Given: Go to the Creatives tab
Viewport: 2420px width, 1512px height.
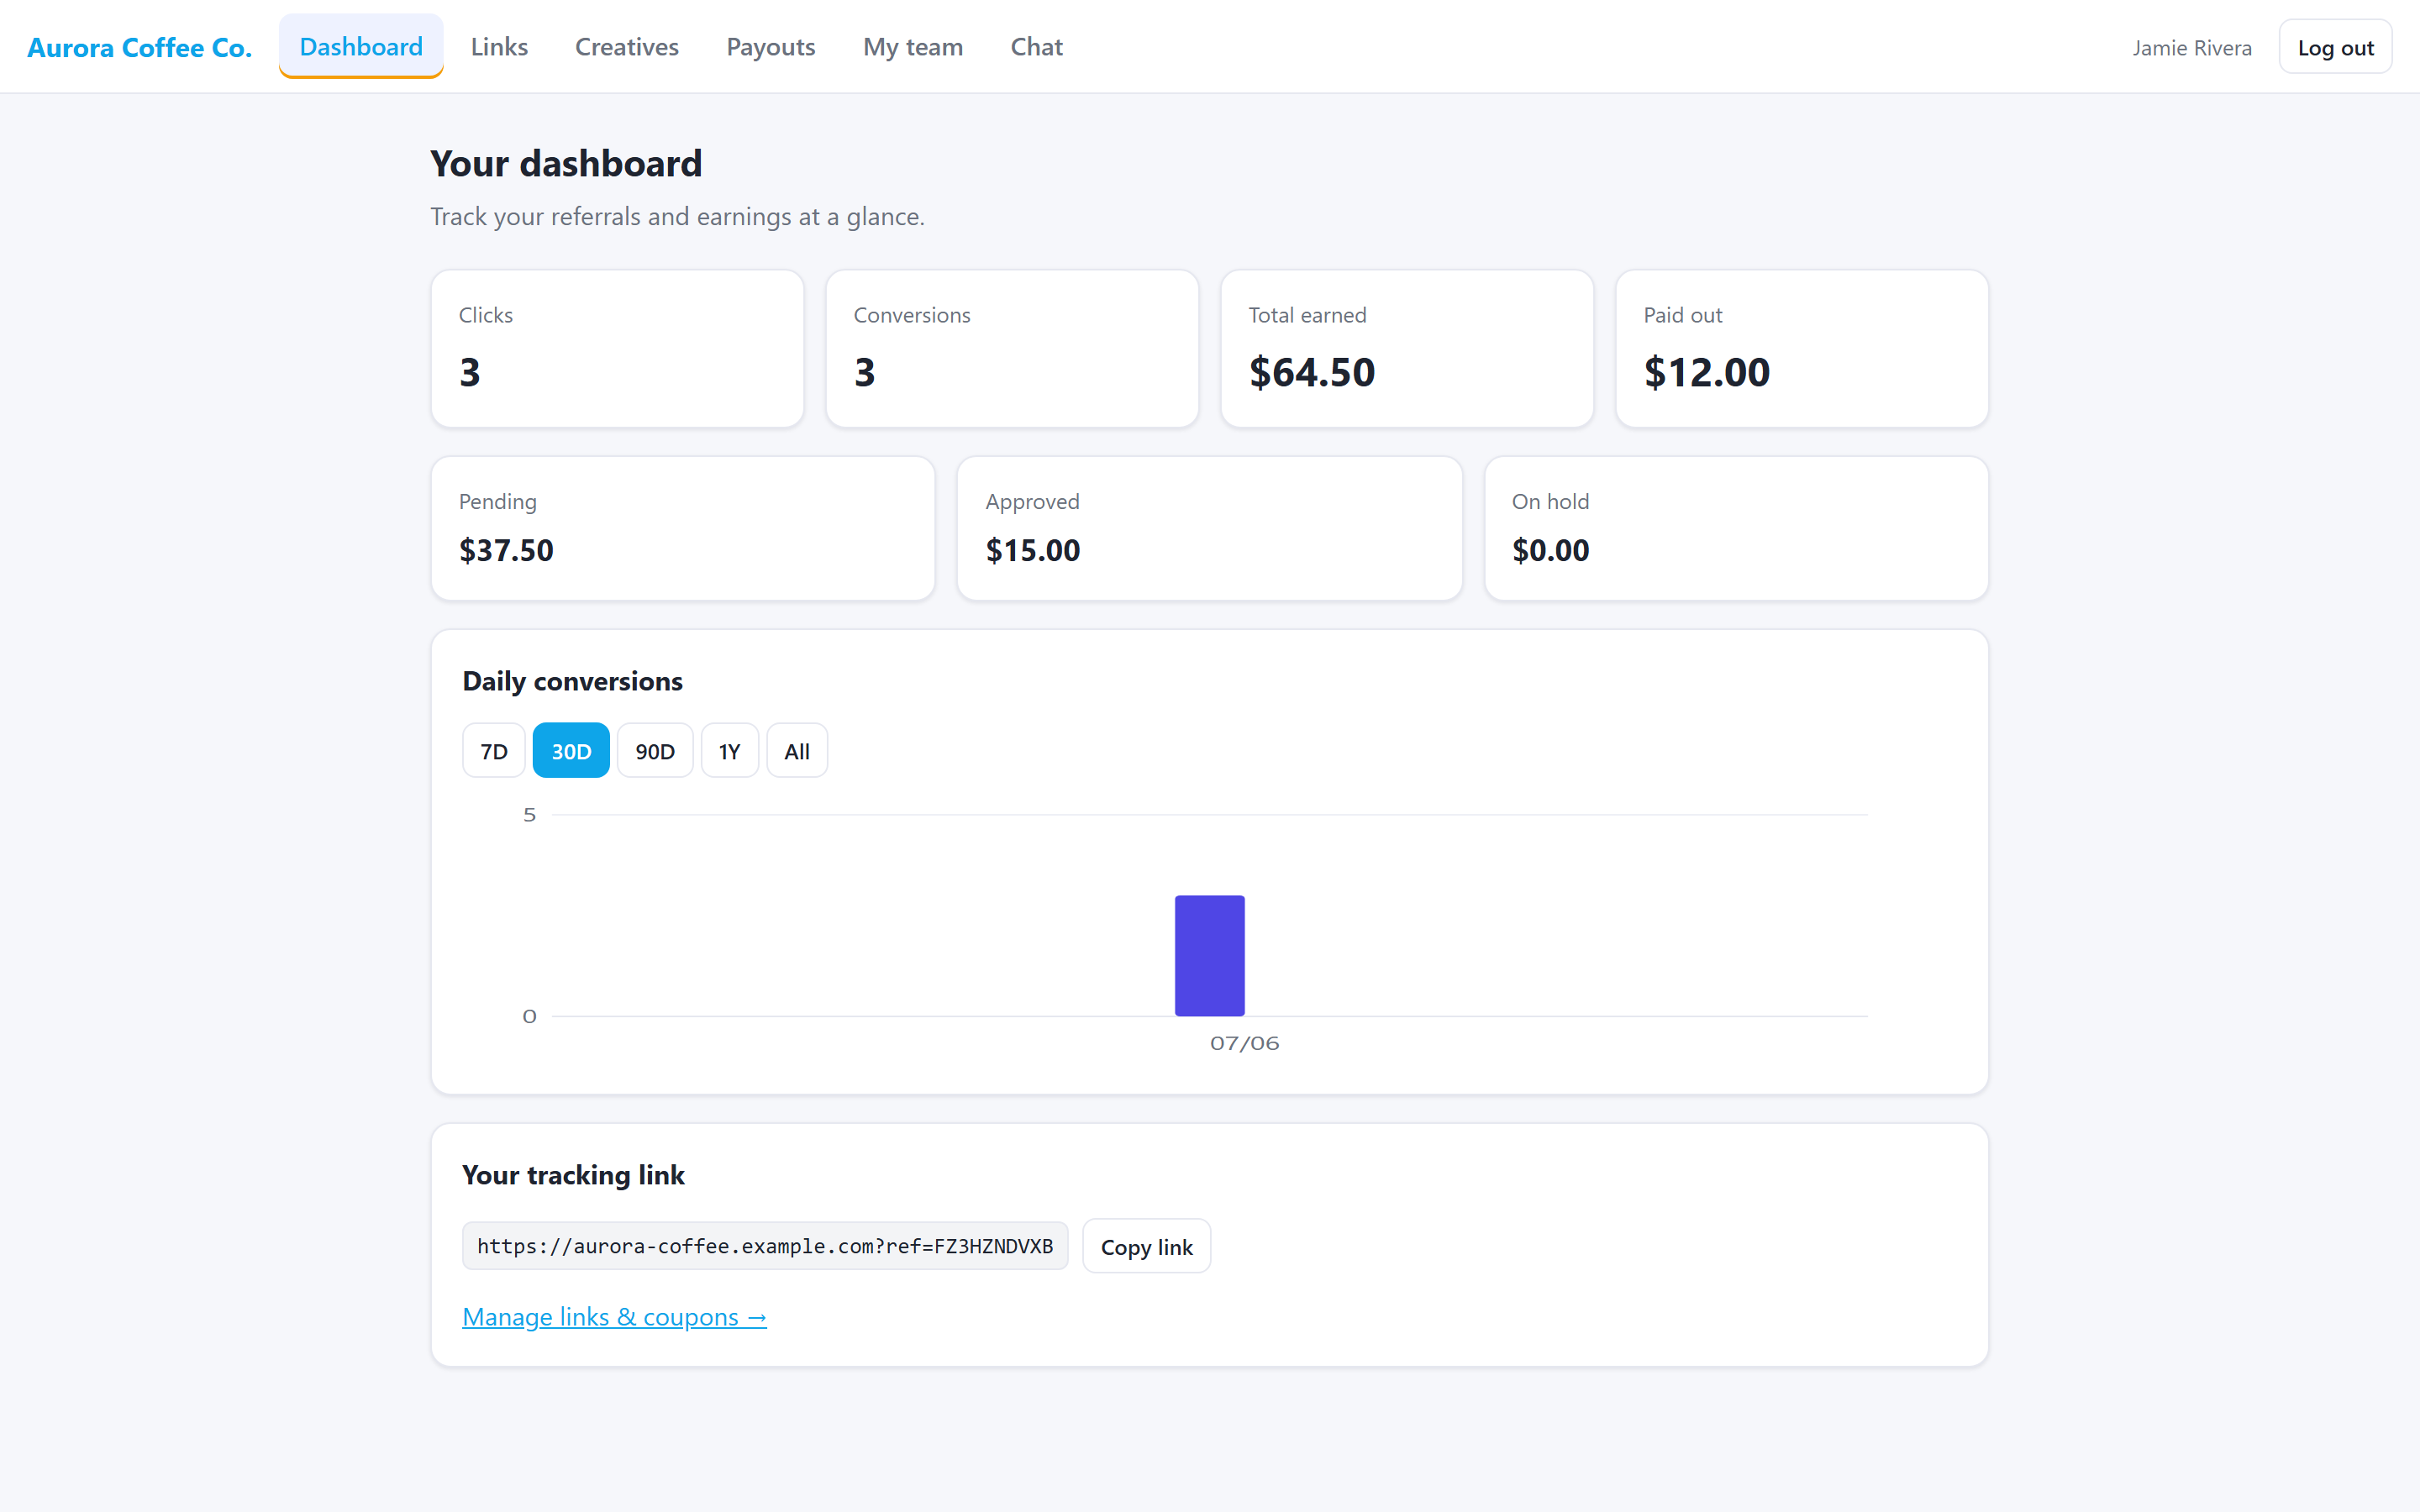Looking at the screenshot, I should pos(627,46).
